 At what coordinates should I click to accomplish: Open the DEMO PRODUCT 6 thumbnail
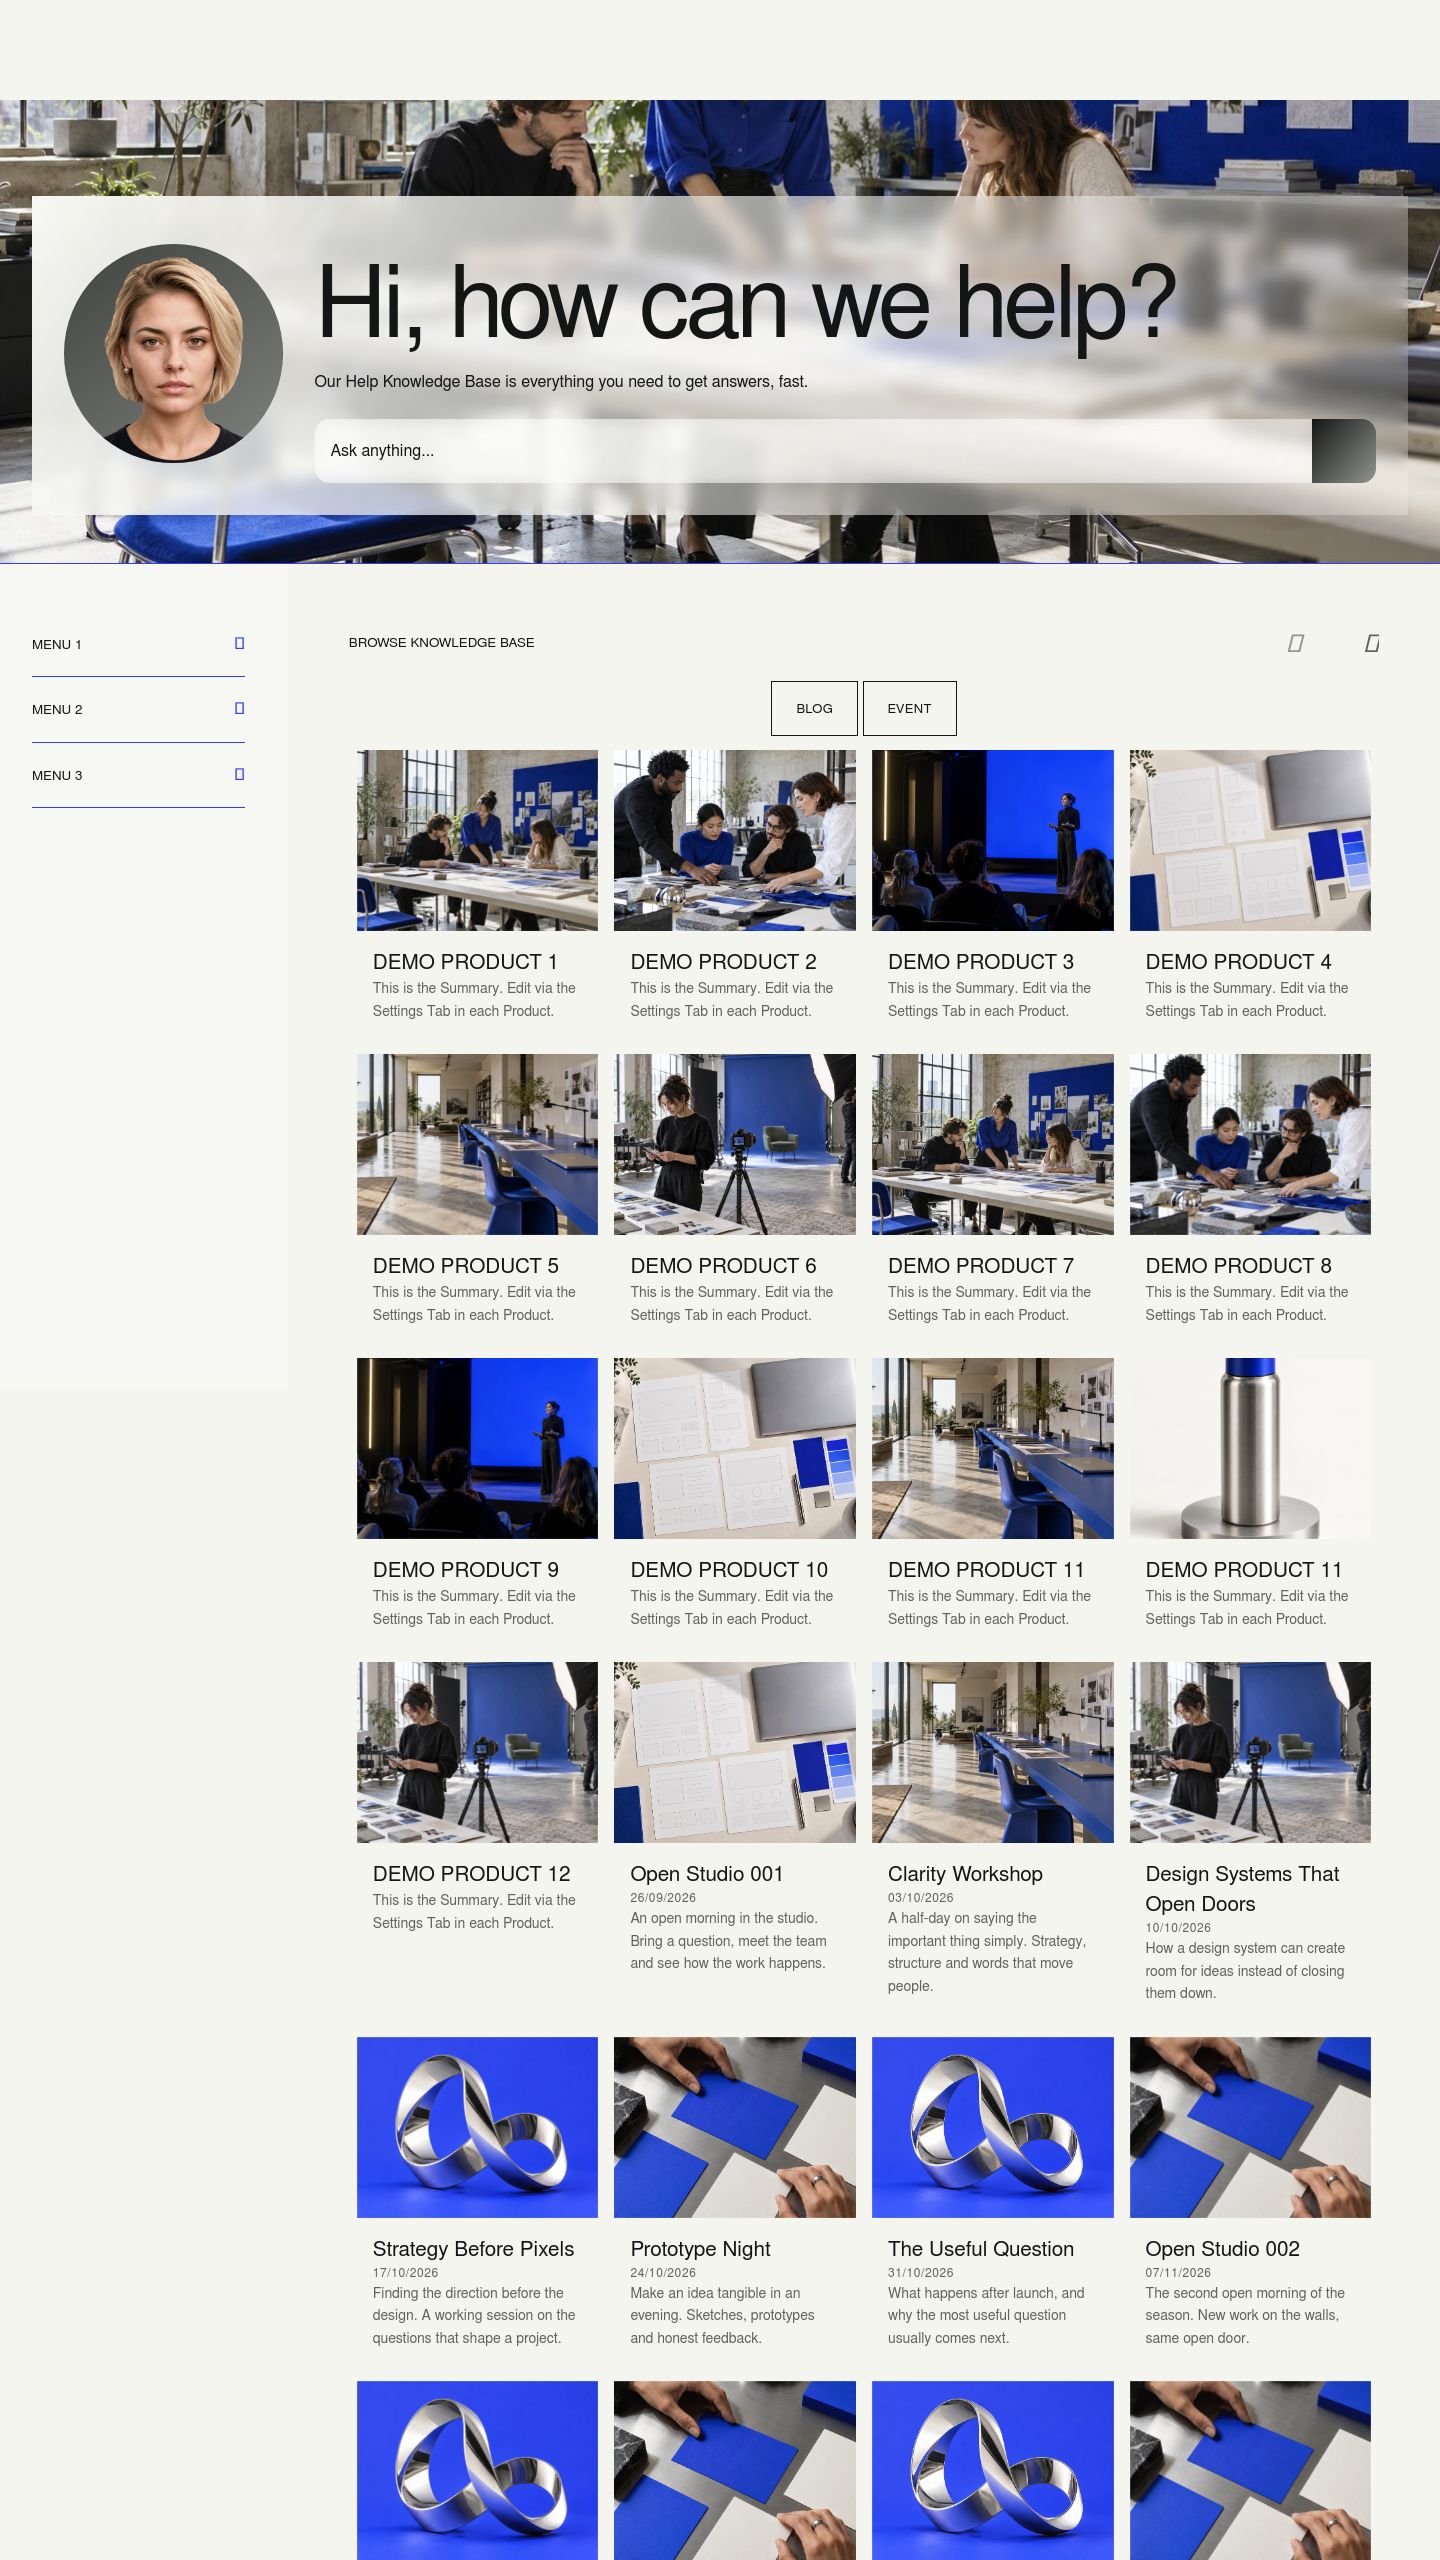[734, 1144]
